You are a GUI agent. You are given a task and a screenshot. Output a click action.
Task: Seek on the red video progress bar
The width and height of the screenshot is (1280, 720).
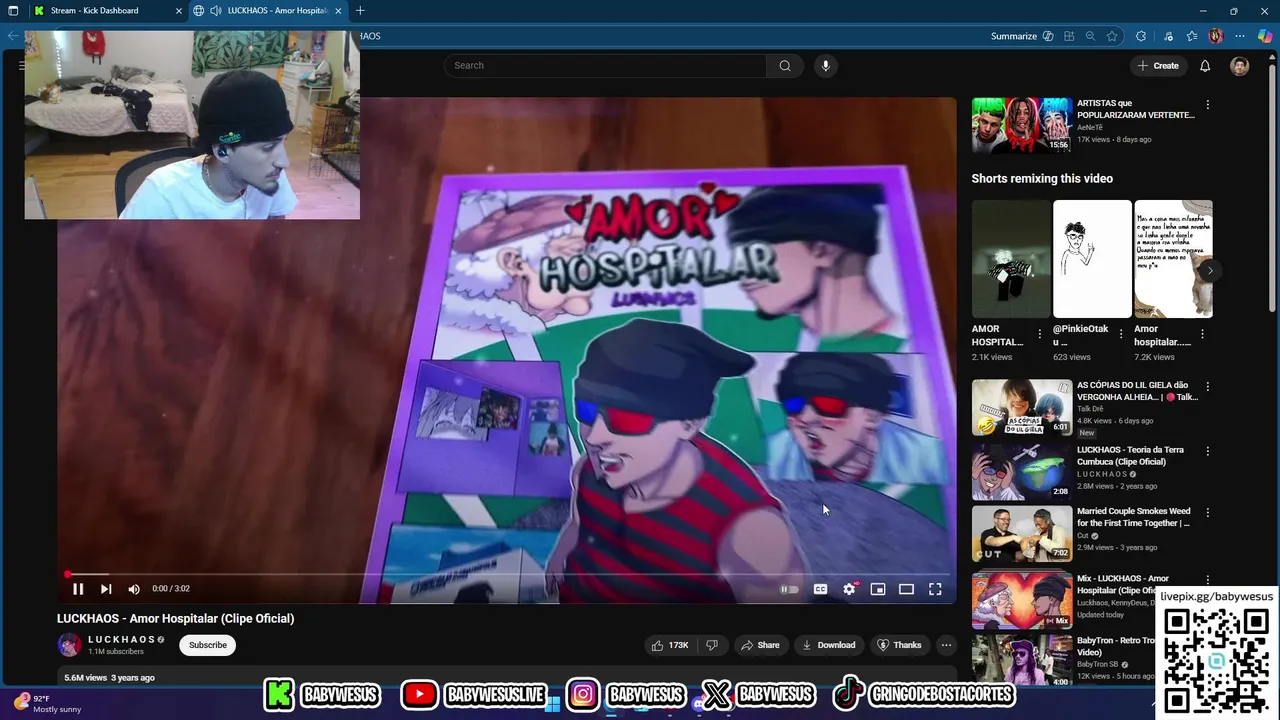tap(506, 574)
